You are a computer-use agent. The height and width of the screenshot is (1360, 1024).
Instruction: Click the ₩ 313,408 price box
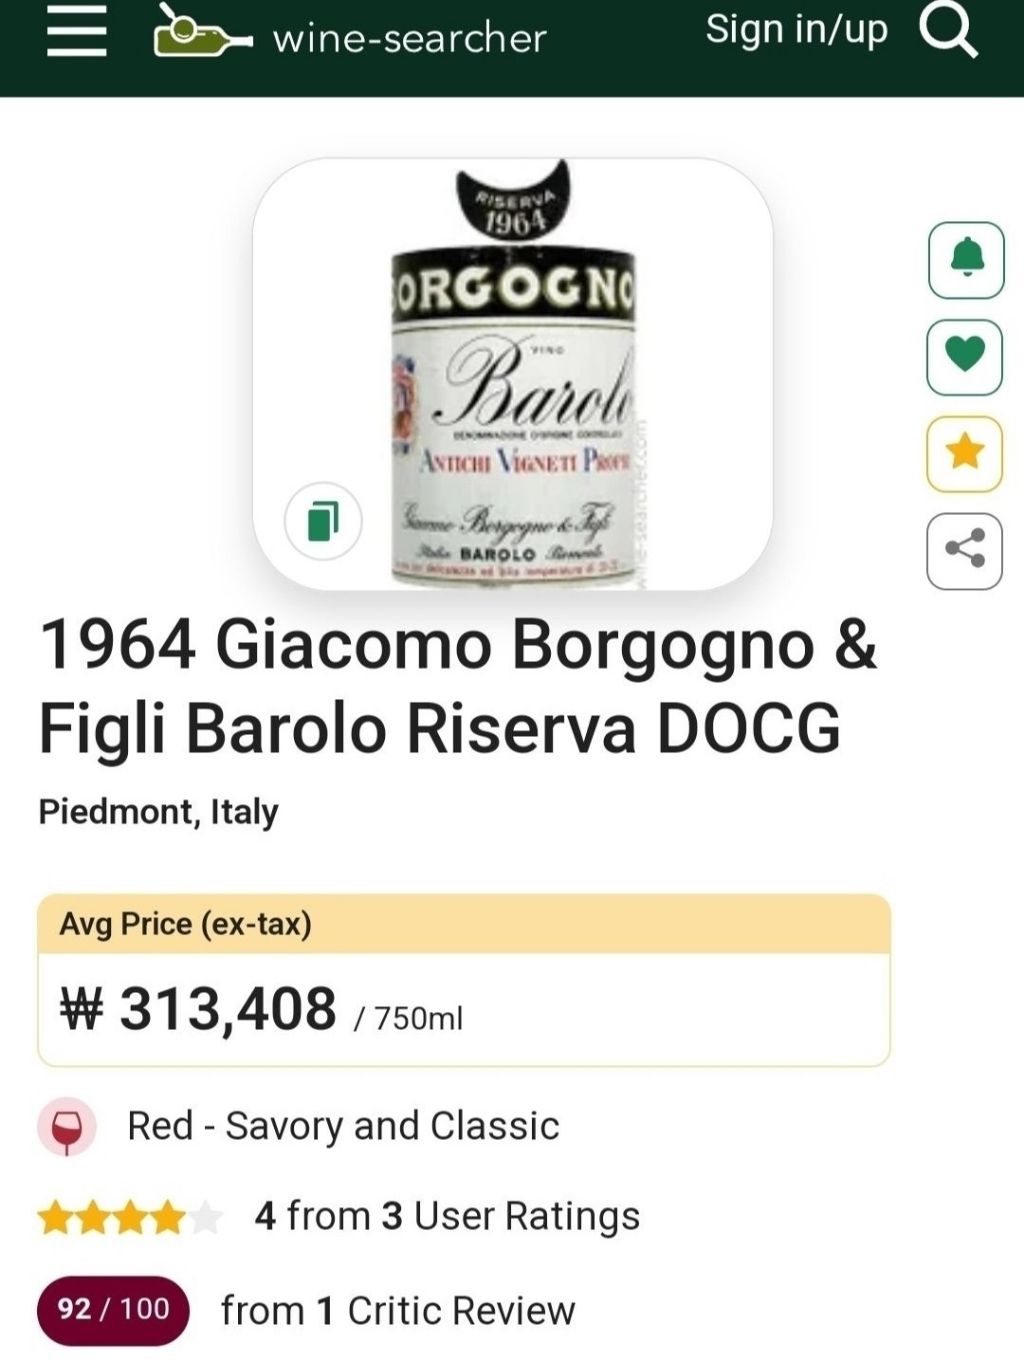point(462,1008)
